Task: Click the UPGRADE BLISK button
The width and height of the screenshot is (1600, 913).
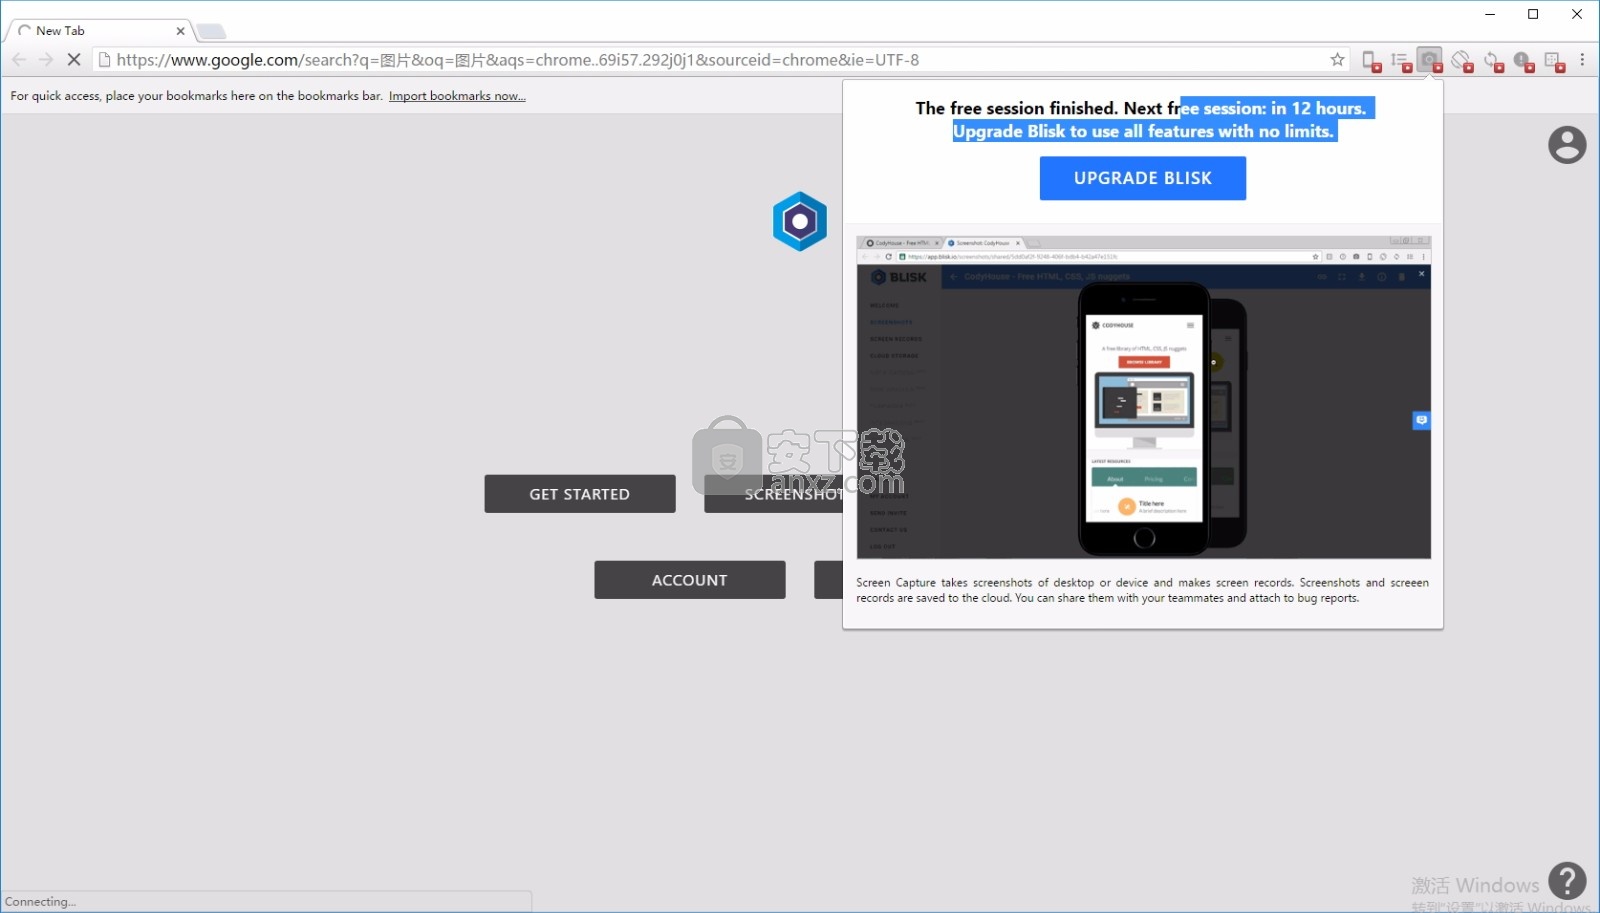Action: pos(1143,178)
